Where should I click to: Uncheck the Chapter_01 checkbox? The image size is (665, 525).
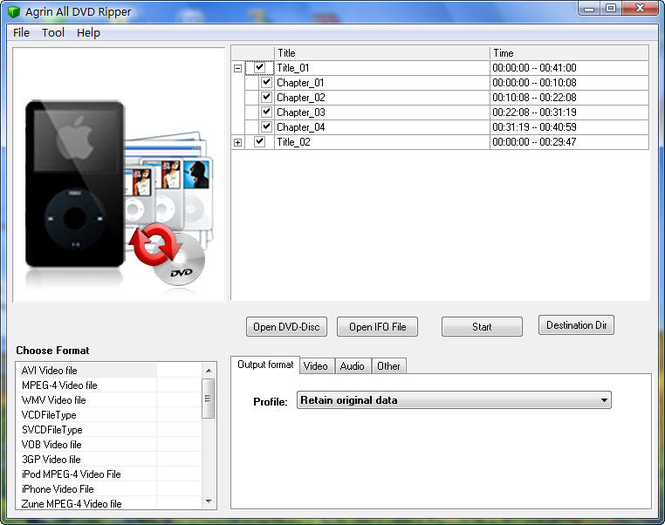266,82
